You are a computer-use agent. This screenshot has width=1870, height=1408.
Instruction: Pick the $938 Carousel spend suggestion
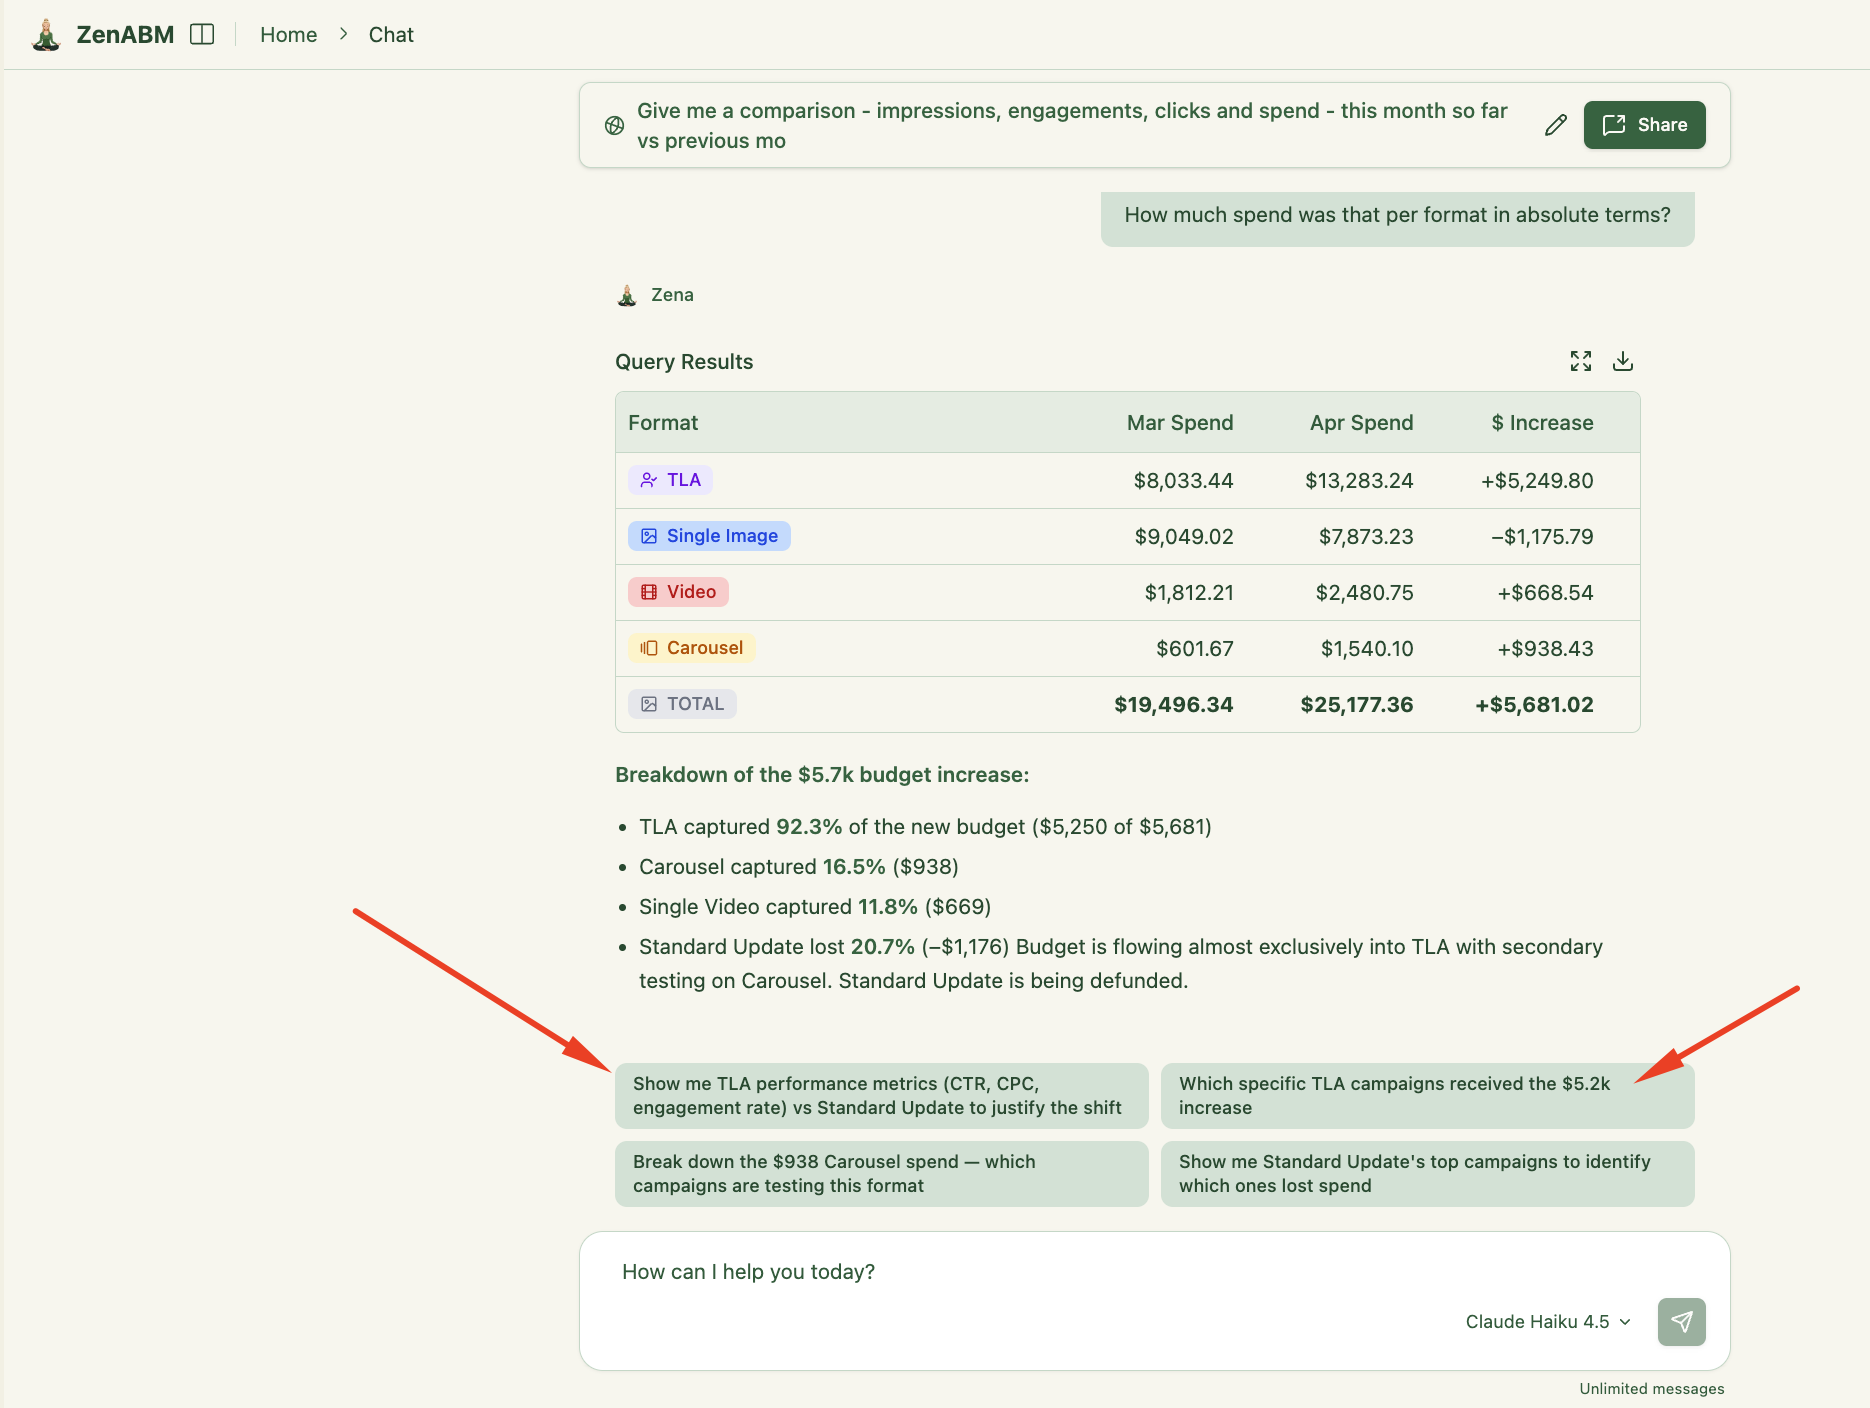click(881, 1174)
